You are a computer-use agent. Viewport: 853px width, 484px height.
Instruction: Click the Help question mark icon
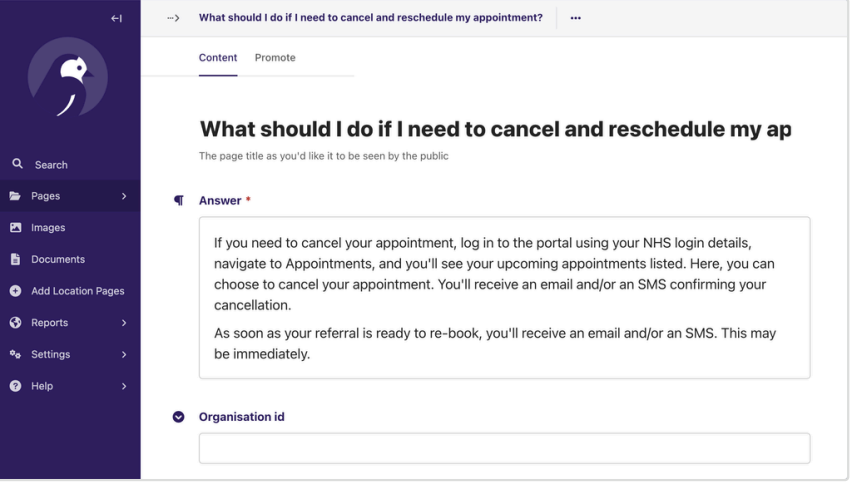click(16, 386)
